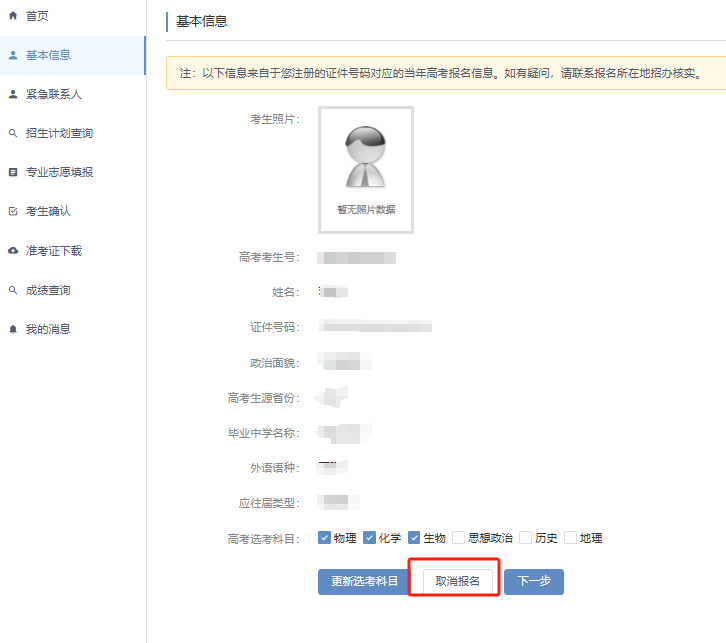Open 紧急联系人 menu item
Viewport: 726px width, 643px height.
pyautogui.click(x=54, y=94)
